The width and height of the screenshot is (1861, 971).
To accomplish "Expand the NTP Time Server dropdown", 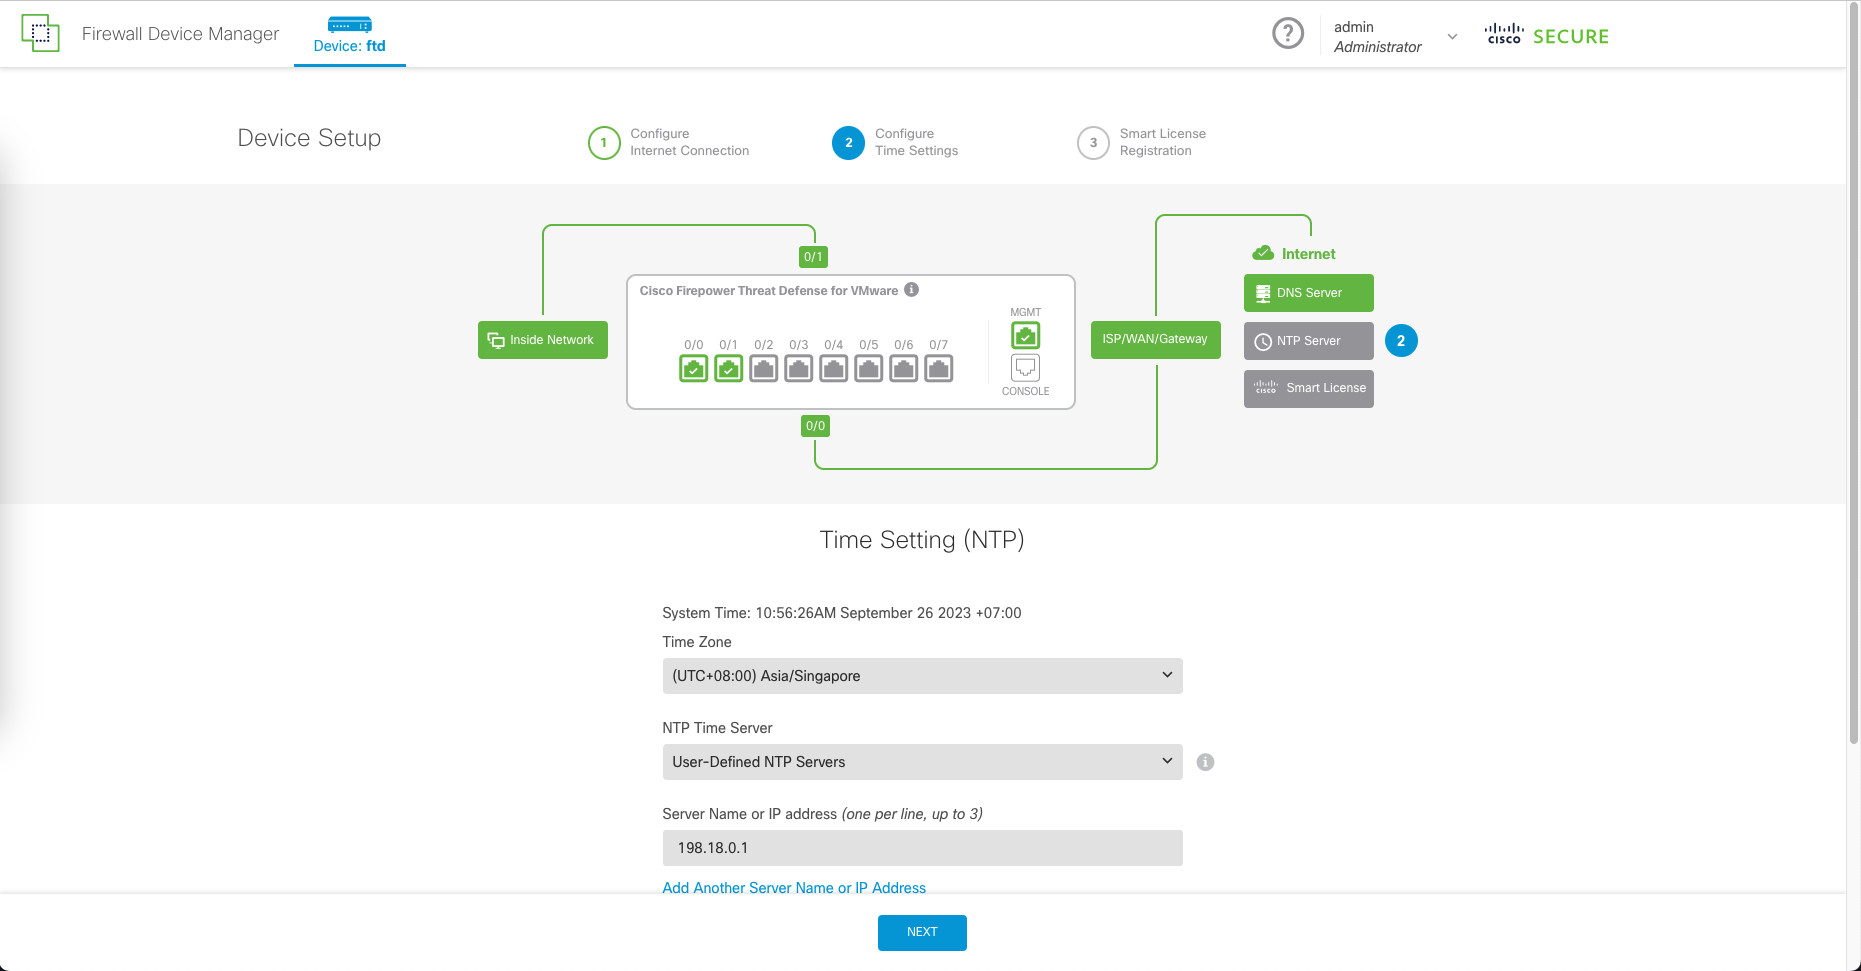I will click(921, 762).
